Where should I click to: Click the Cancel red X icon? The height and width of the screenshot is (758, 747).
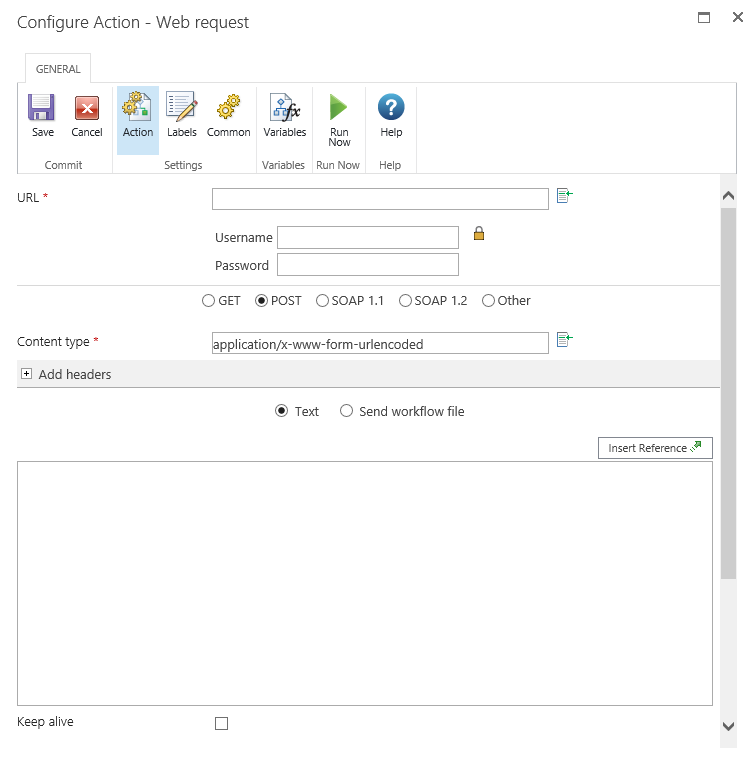pyautogui.click(x=87, y=108)
